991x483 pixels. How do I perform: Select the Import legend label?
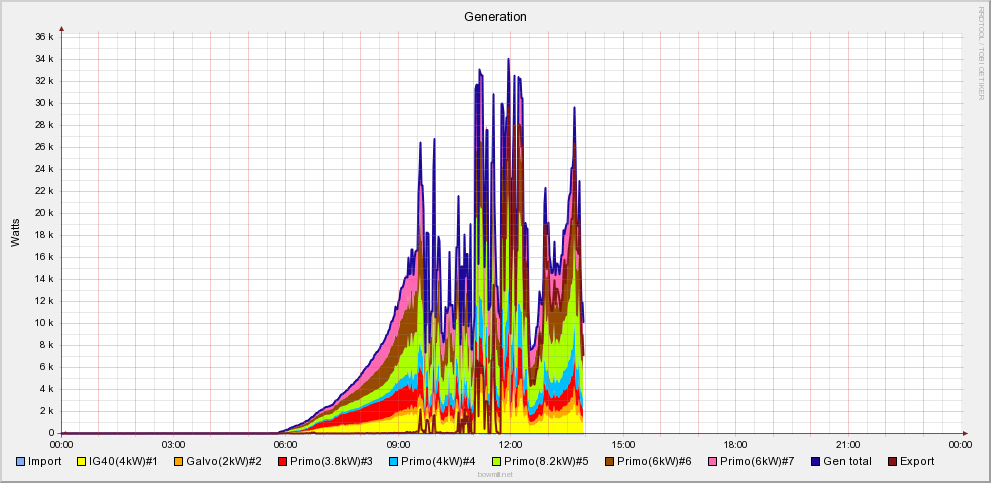45,462
